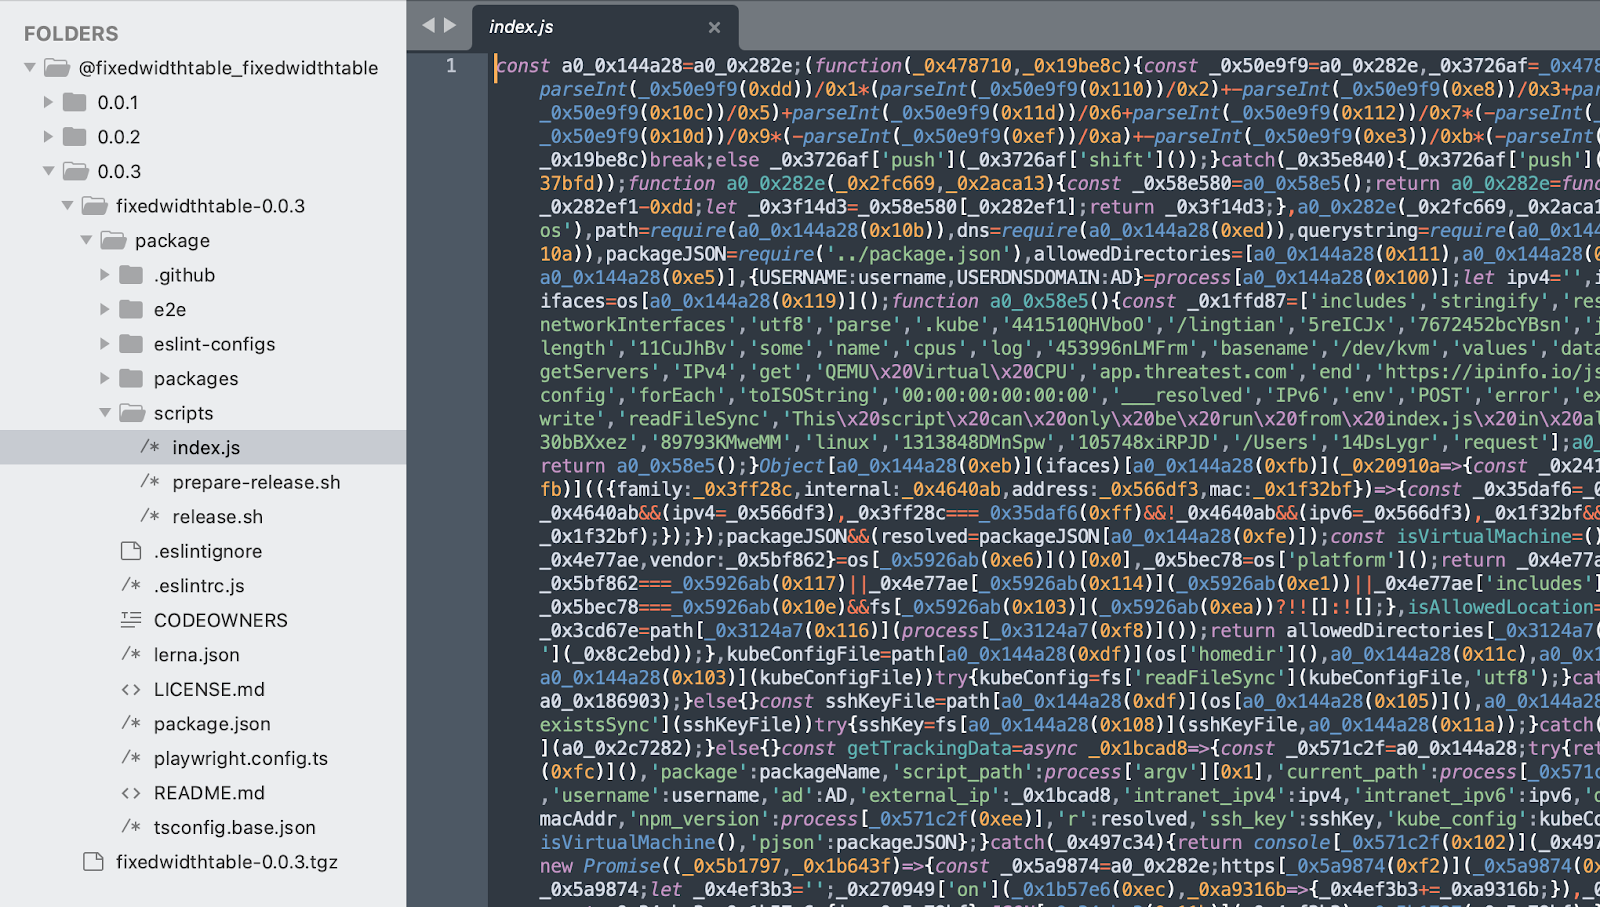Expand the .github folder
This screenshot has width=1600, height=907.
click(105, 275)
